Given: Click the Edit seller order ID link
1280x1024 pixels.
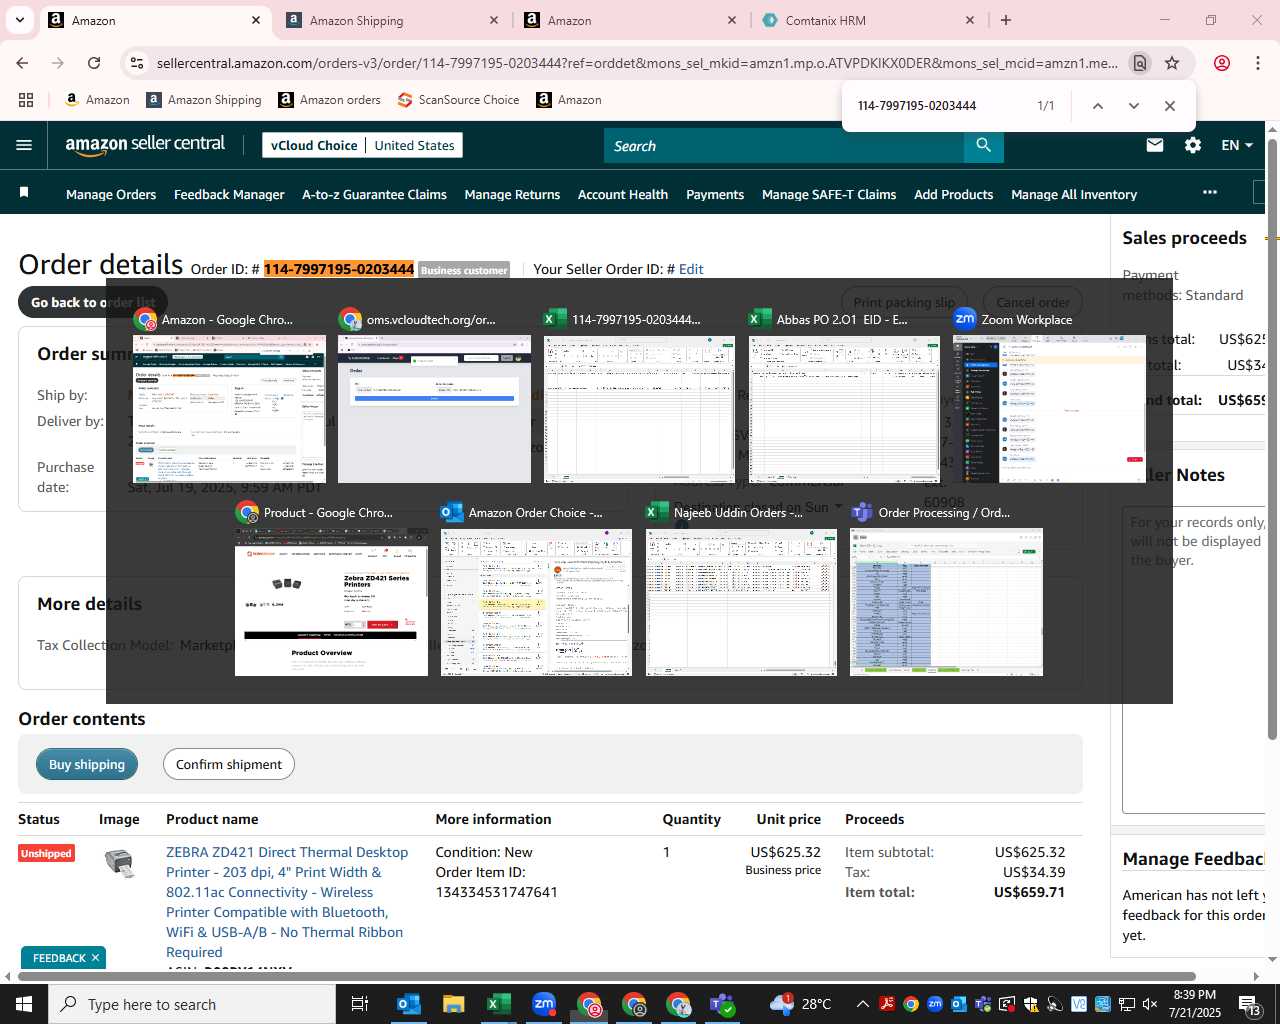Looking at the screenshot, I should pos(691,269).
